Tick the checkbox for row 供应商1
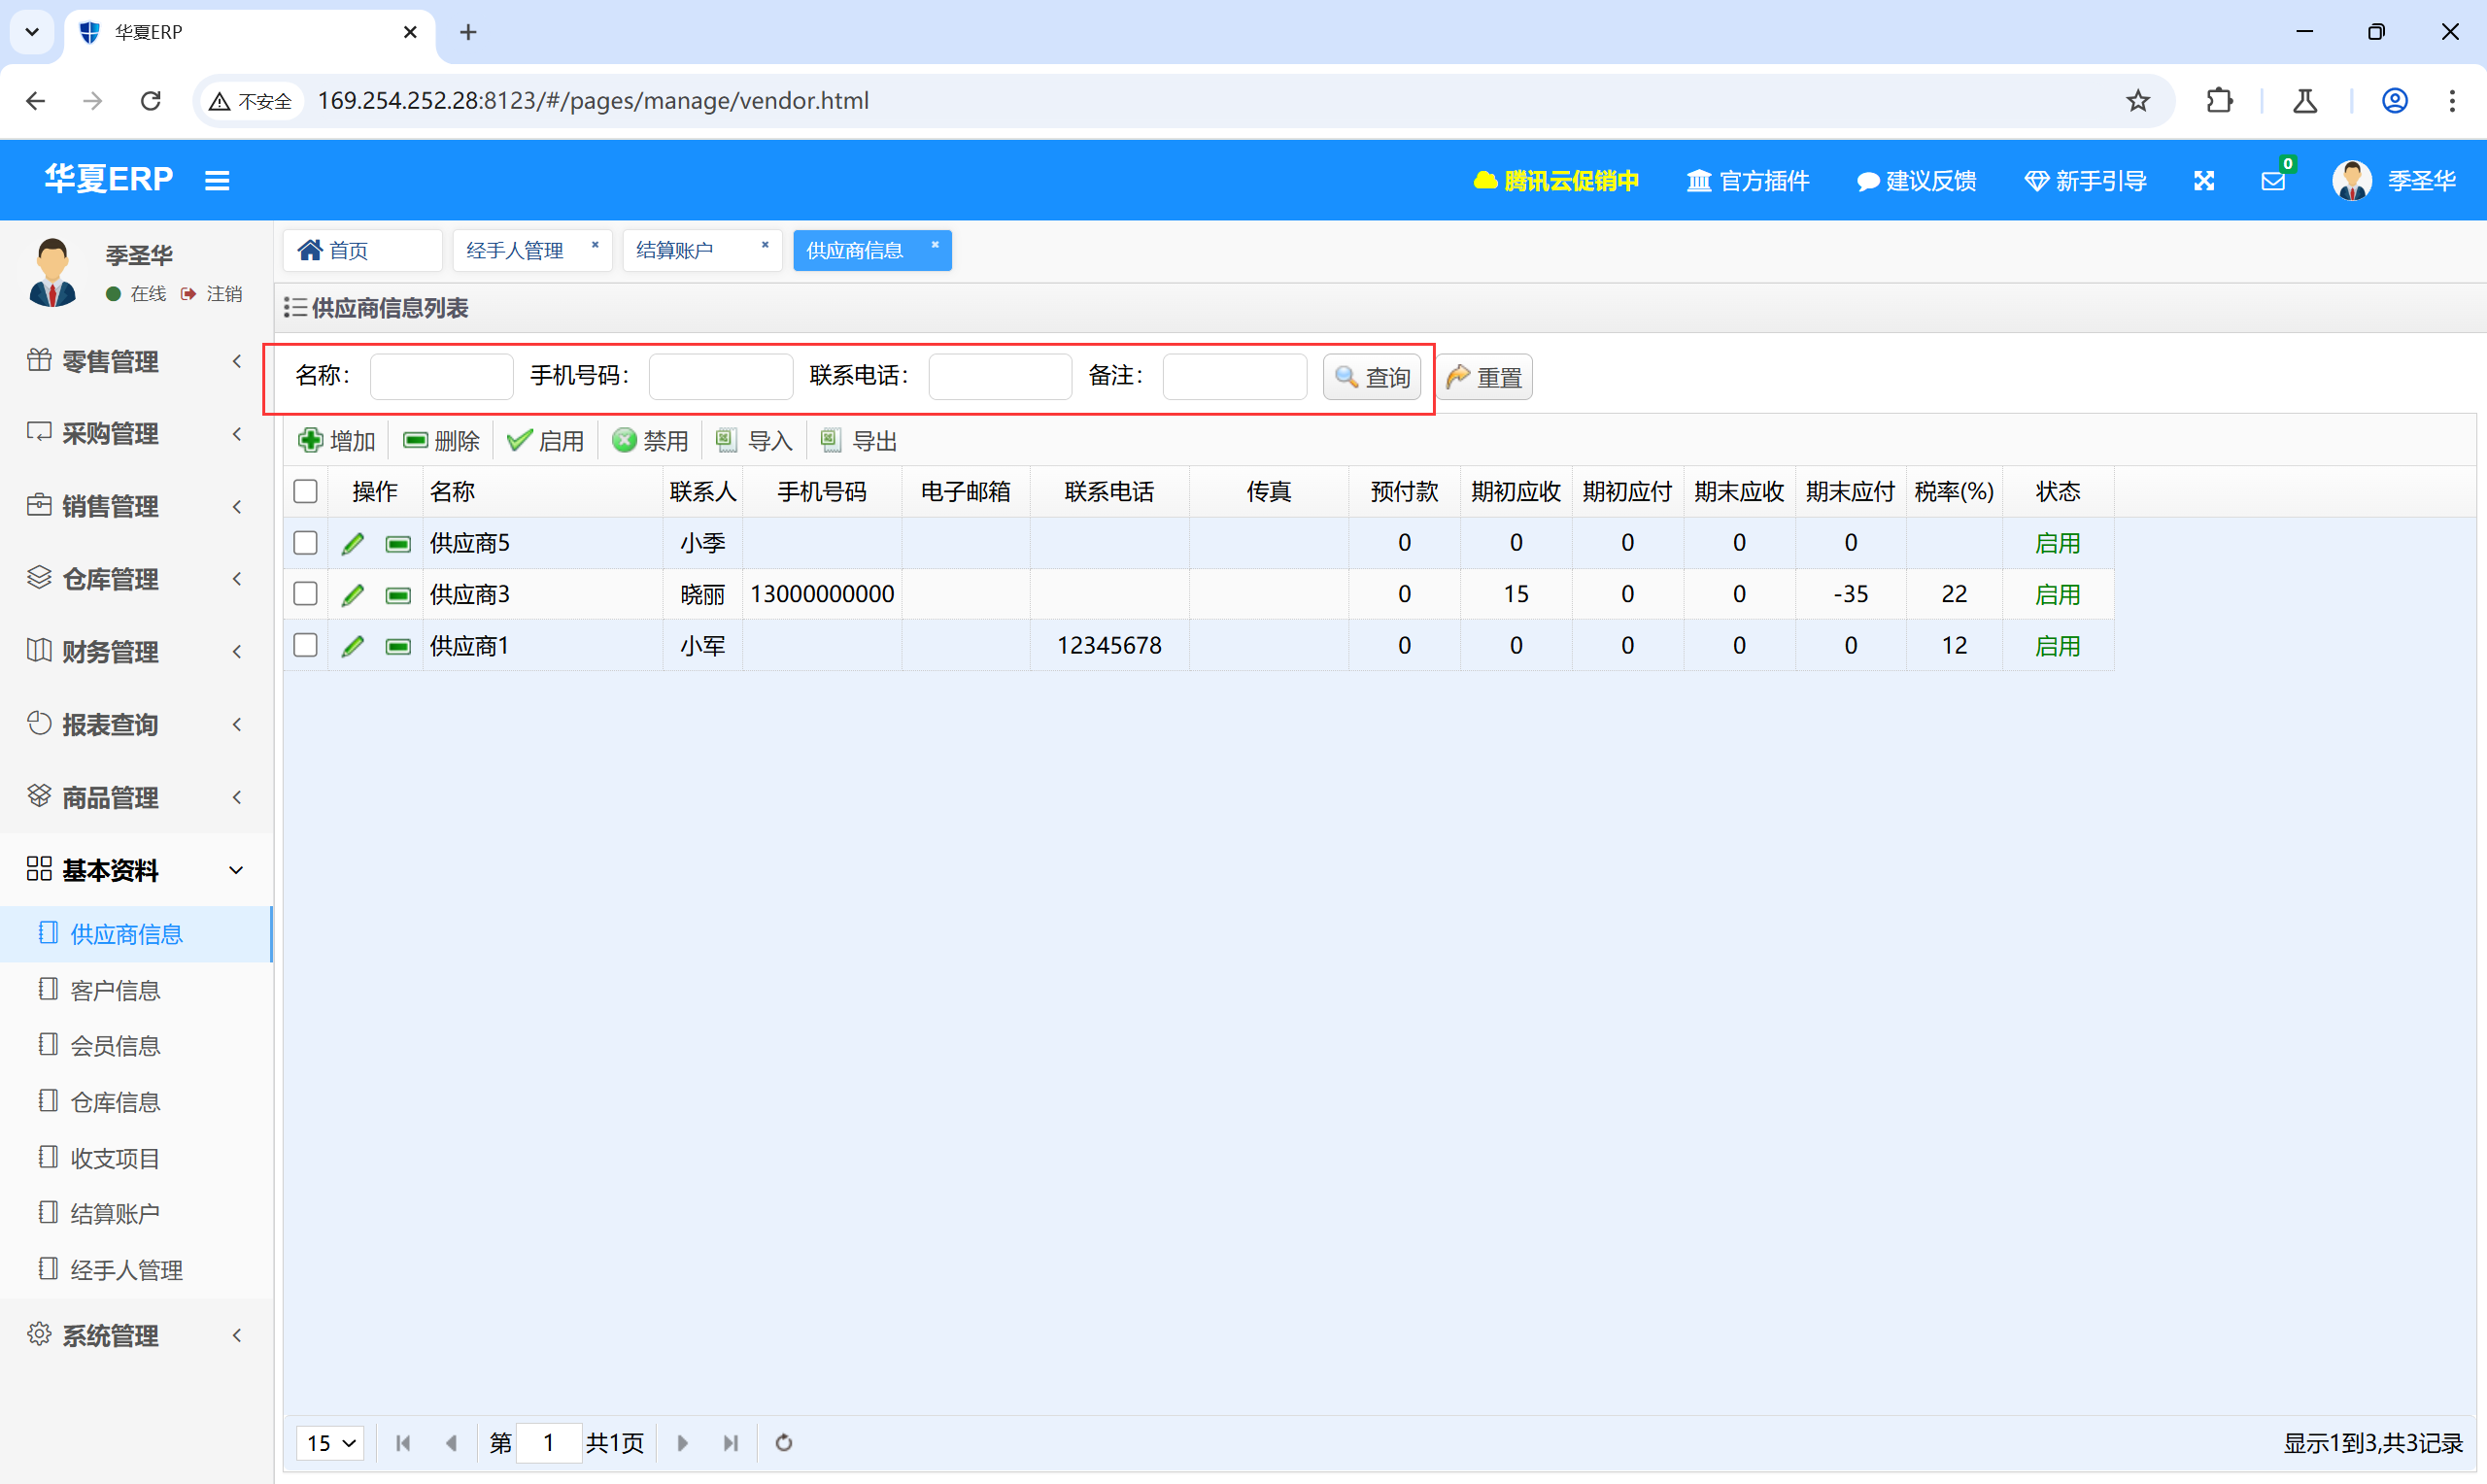 tap(306, 645)
